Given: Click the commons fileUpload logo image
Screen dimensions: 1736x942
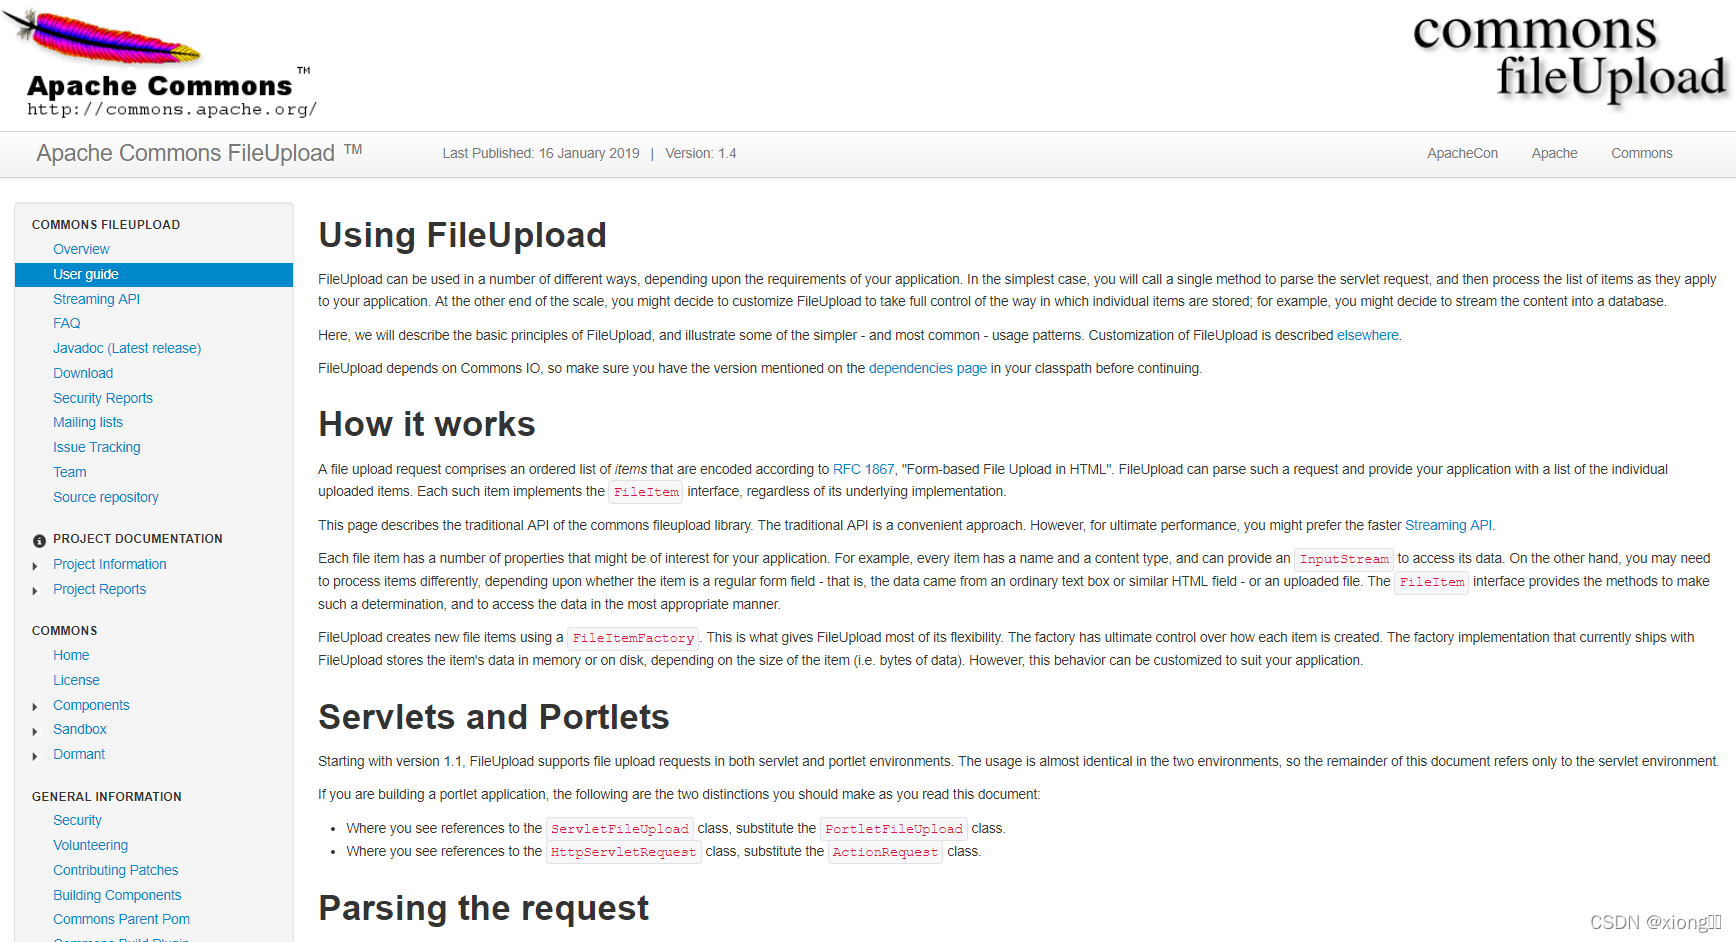Looking at the screenshot, I should [1569, 58].
